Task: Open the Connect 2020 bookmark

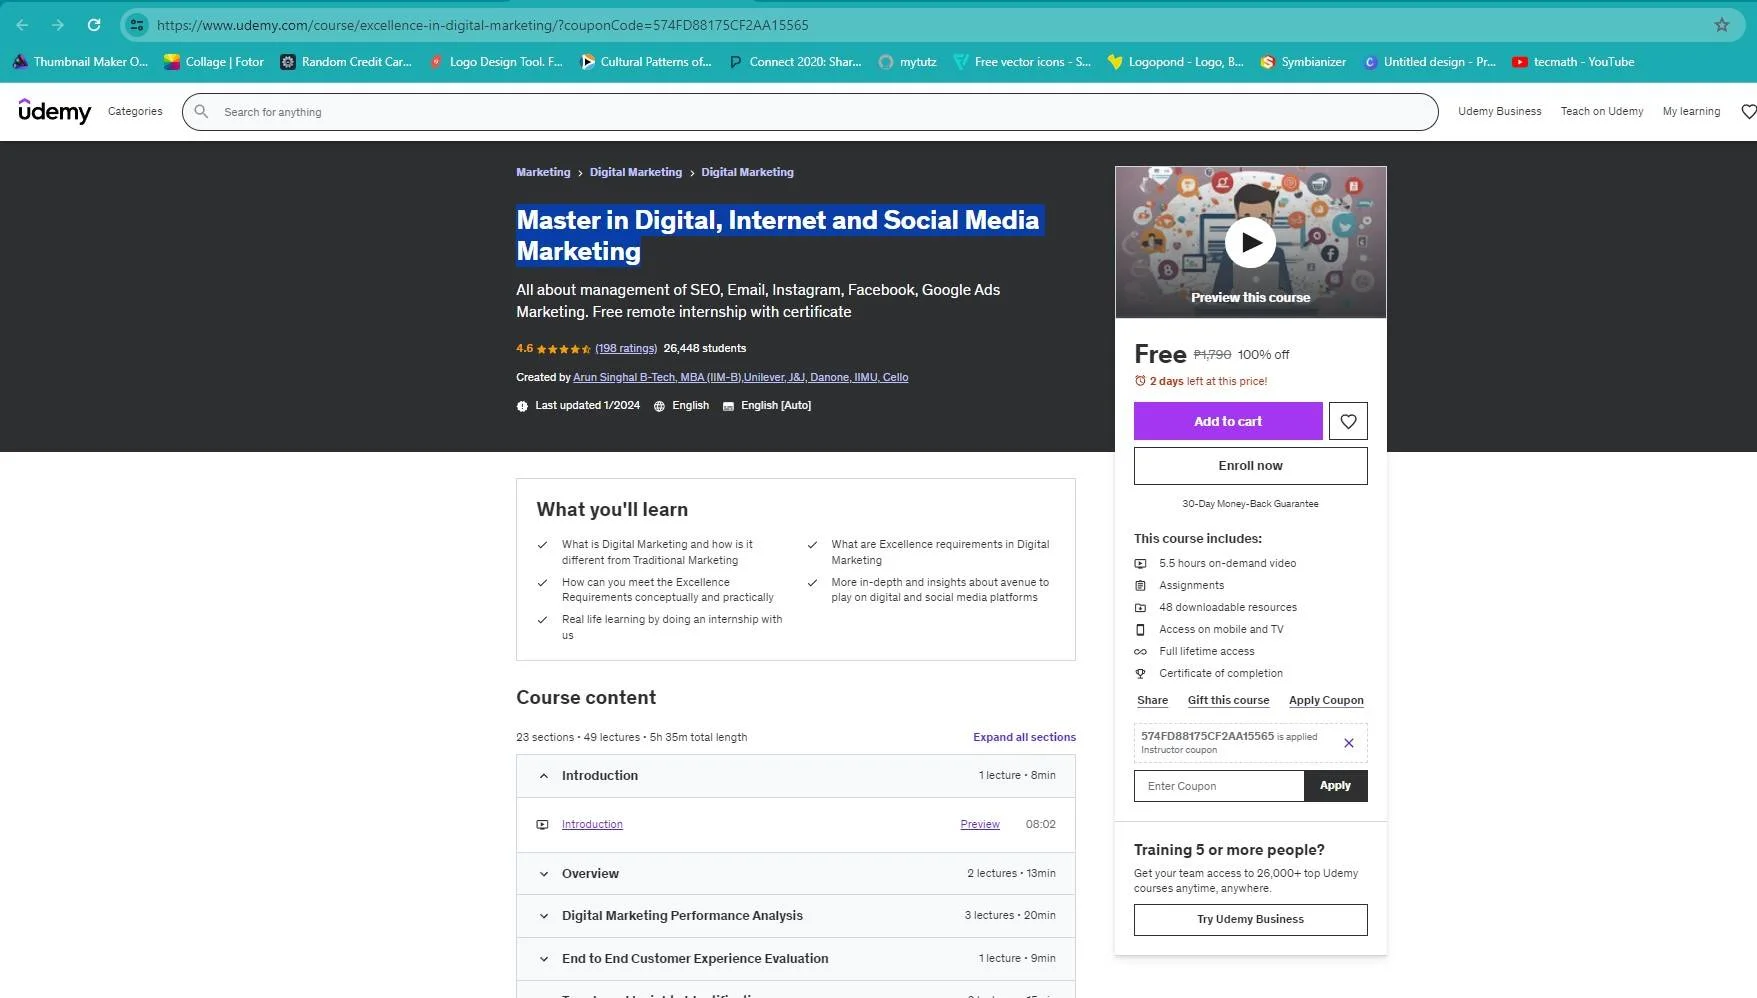Action: (795, 62)
